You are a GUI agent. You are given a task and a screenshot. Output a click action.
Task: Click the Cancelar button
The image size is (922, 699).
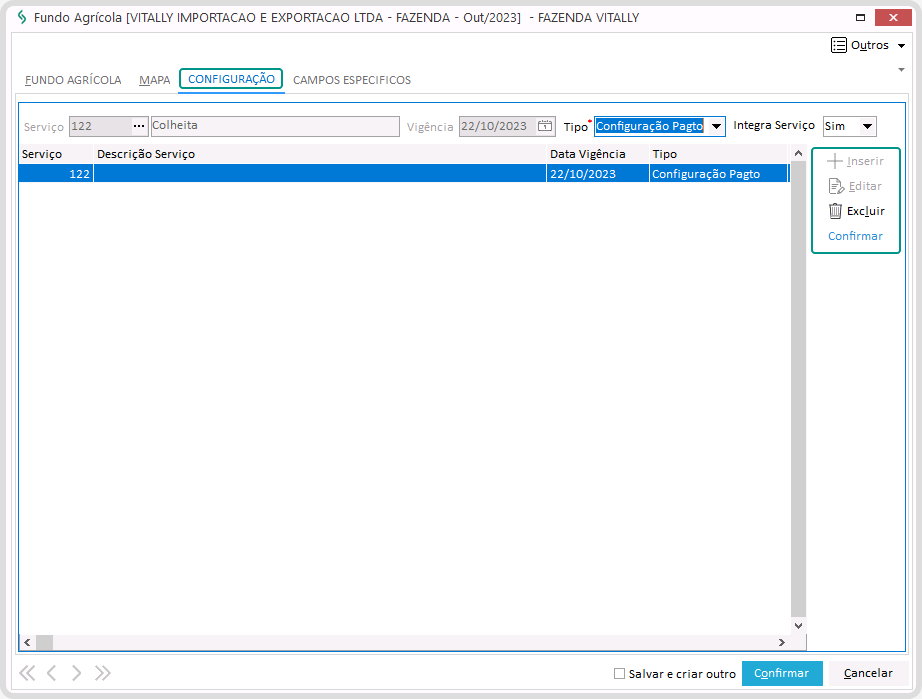tap(868, 673)
